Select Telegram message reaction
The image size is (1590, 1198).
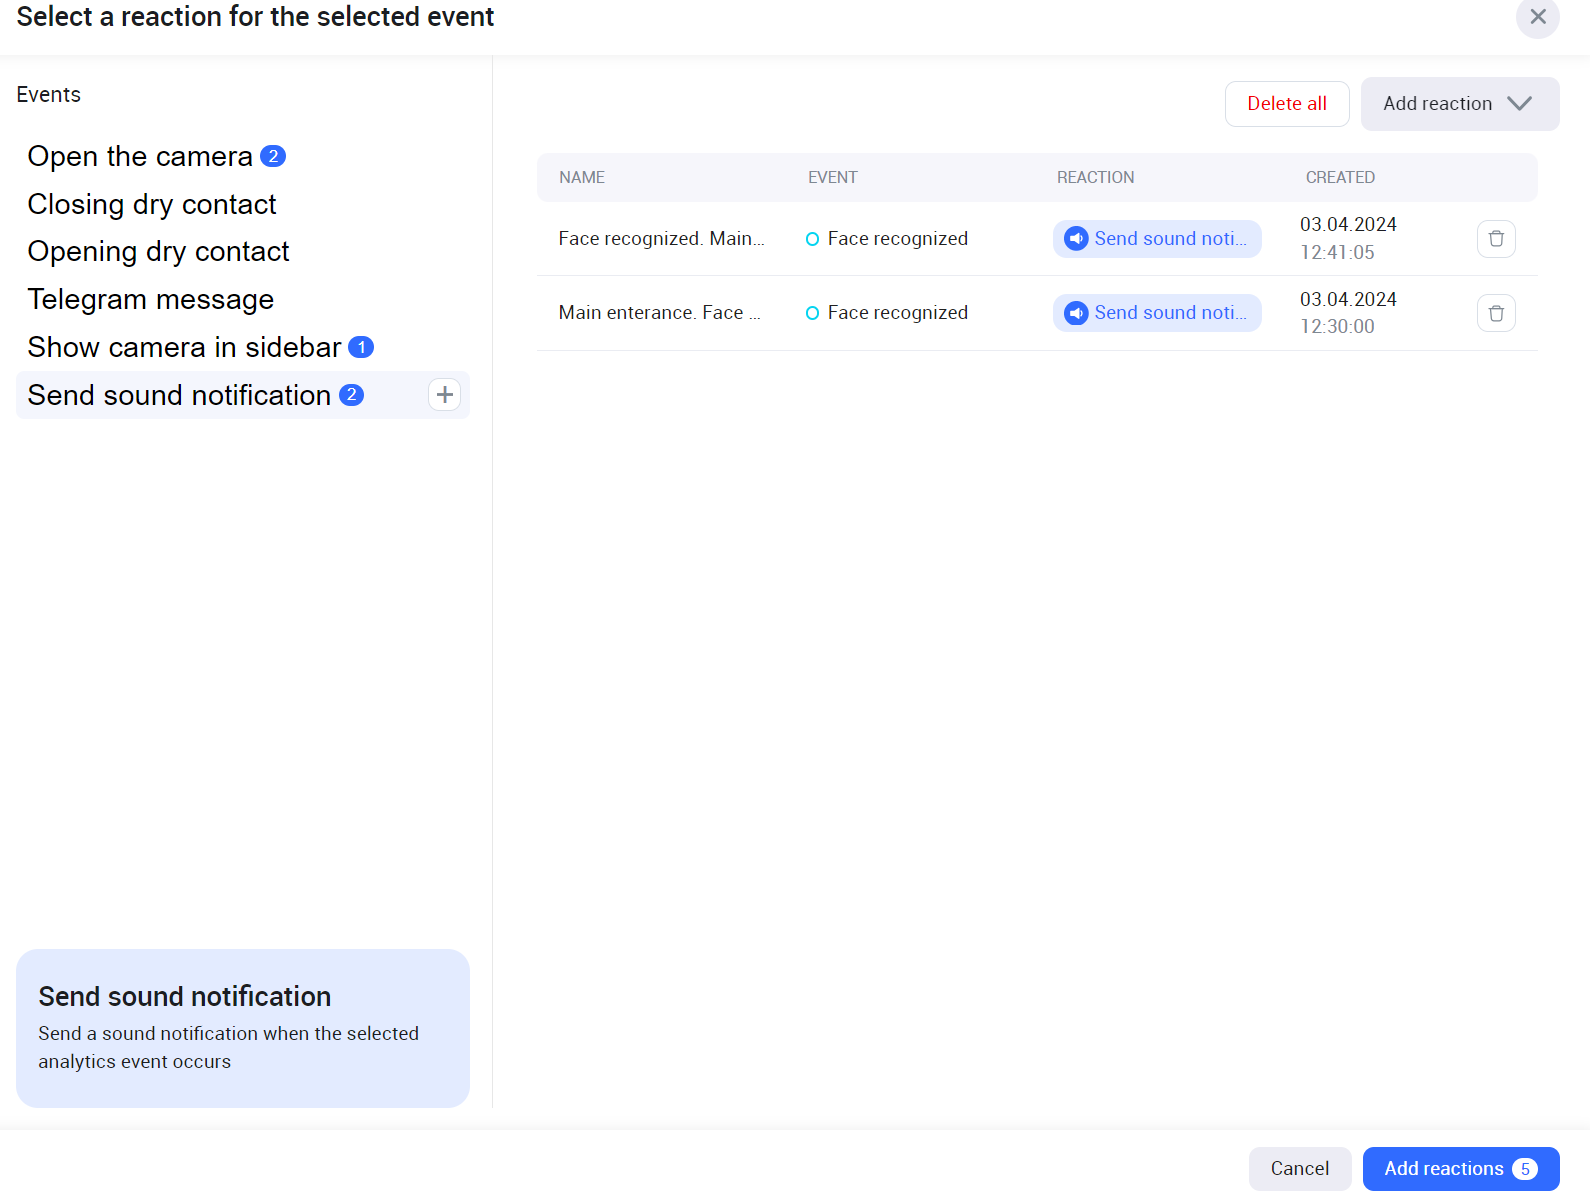coord(150,300)
